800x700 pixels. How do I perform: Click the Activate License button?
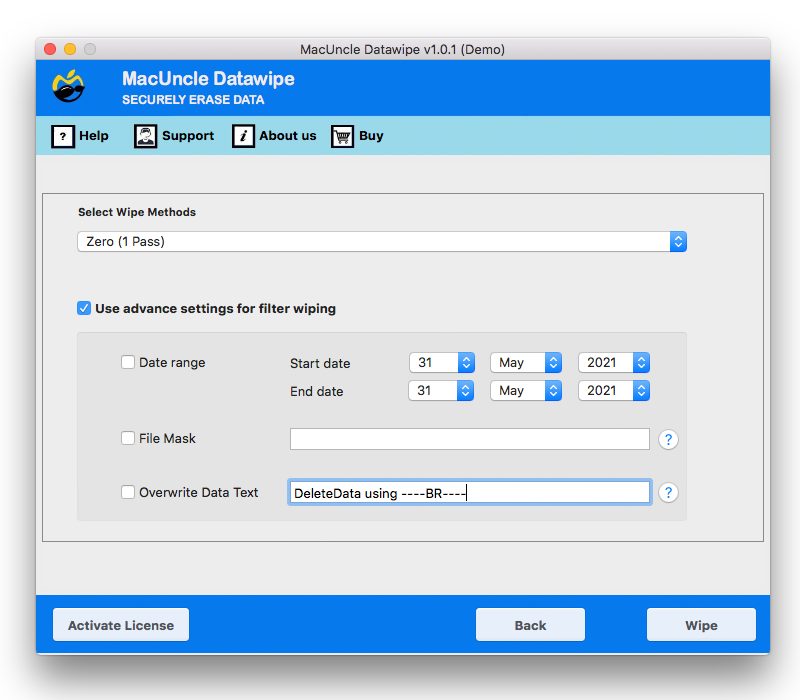coord(120,624)
